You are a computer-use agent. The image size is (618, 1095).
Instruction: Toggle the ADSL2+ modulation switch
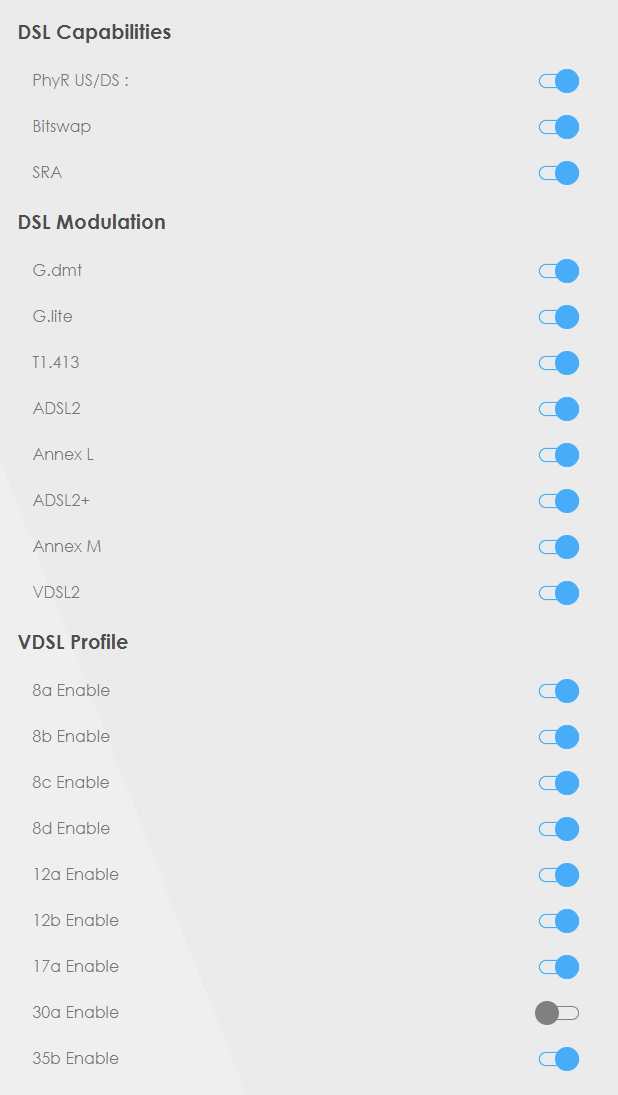coord(559,501)
